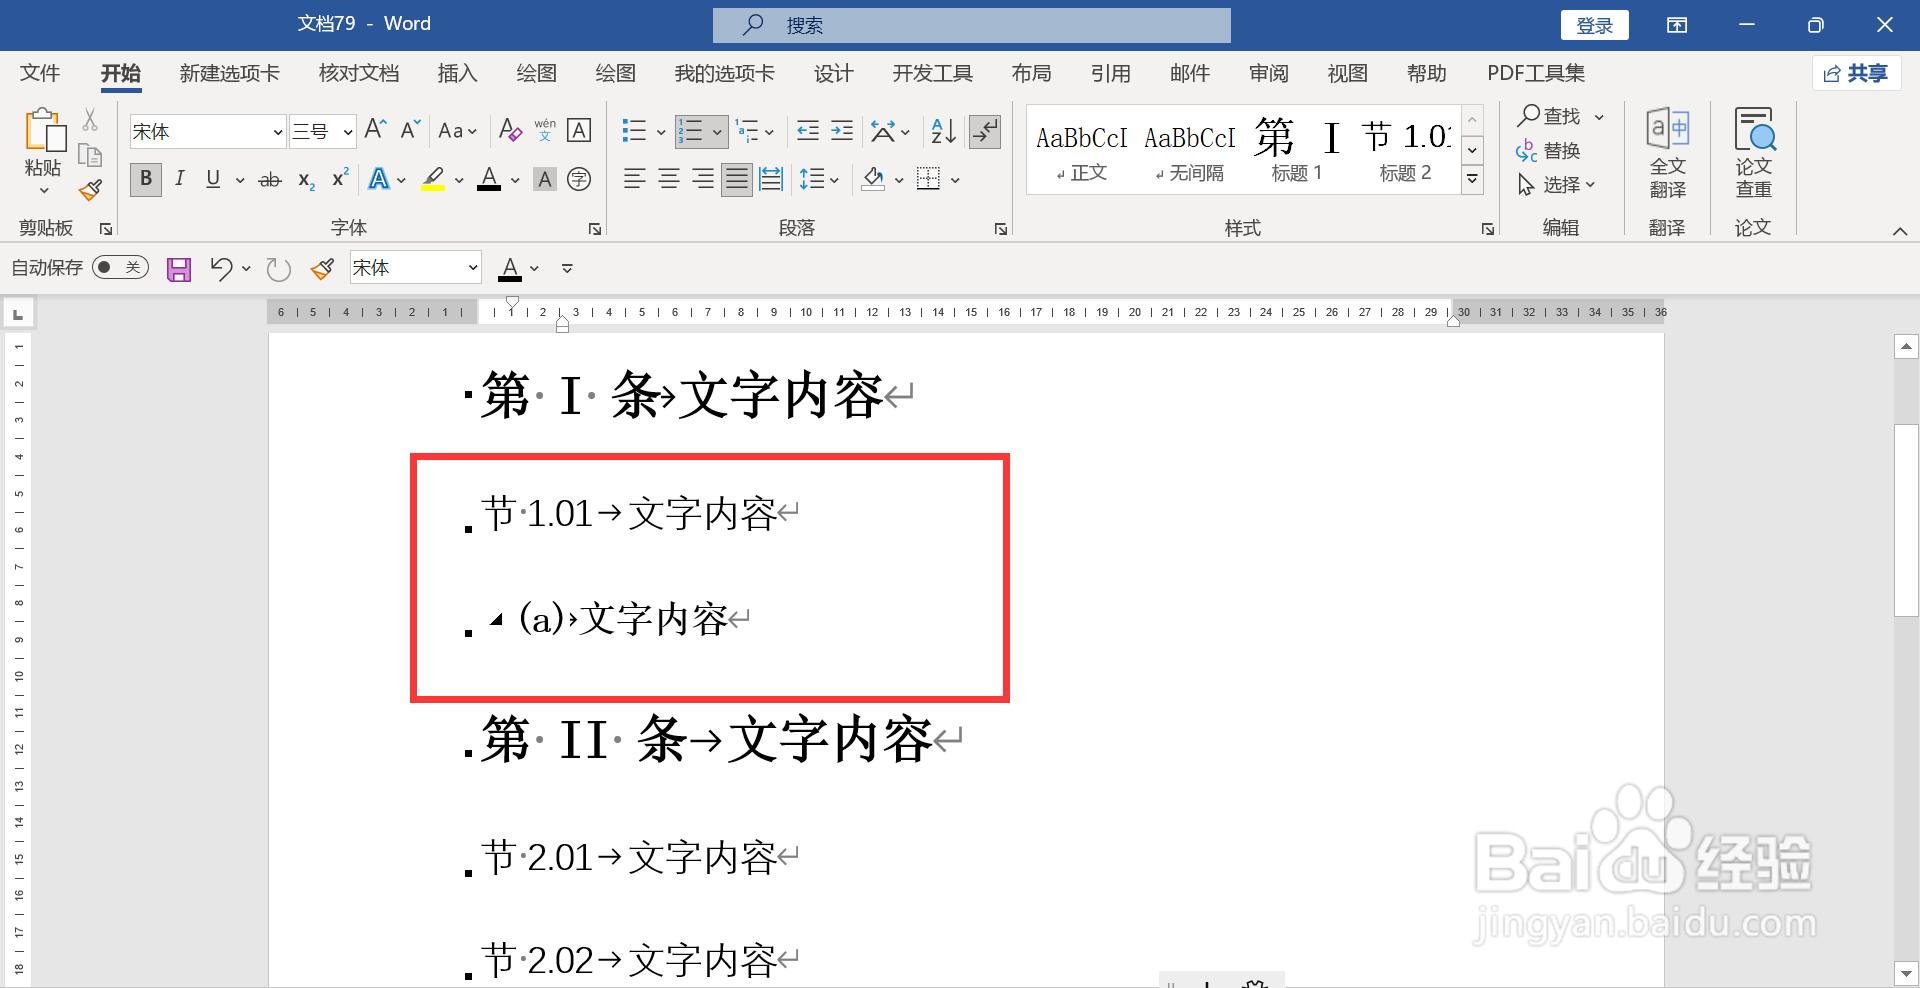
Task: Open the phonetic guide (wén) tool
Action: tap(545, 130)
